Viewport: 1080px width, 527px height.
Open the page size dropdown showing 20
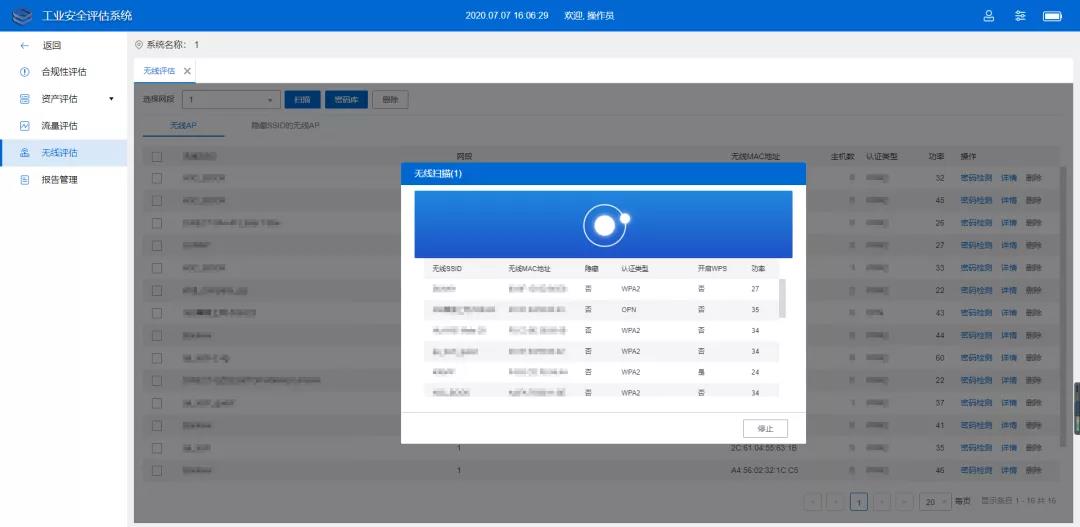tap(935, 501)
